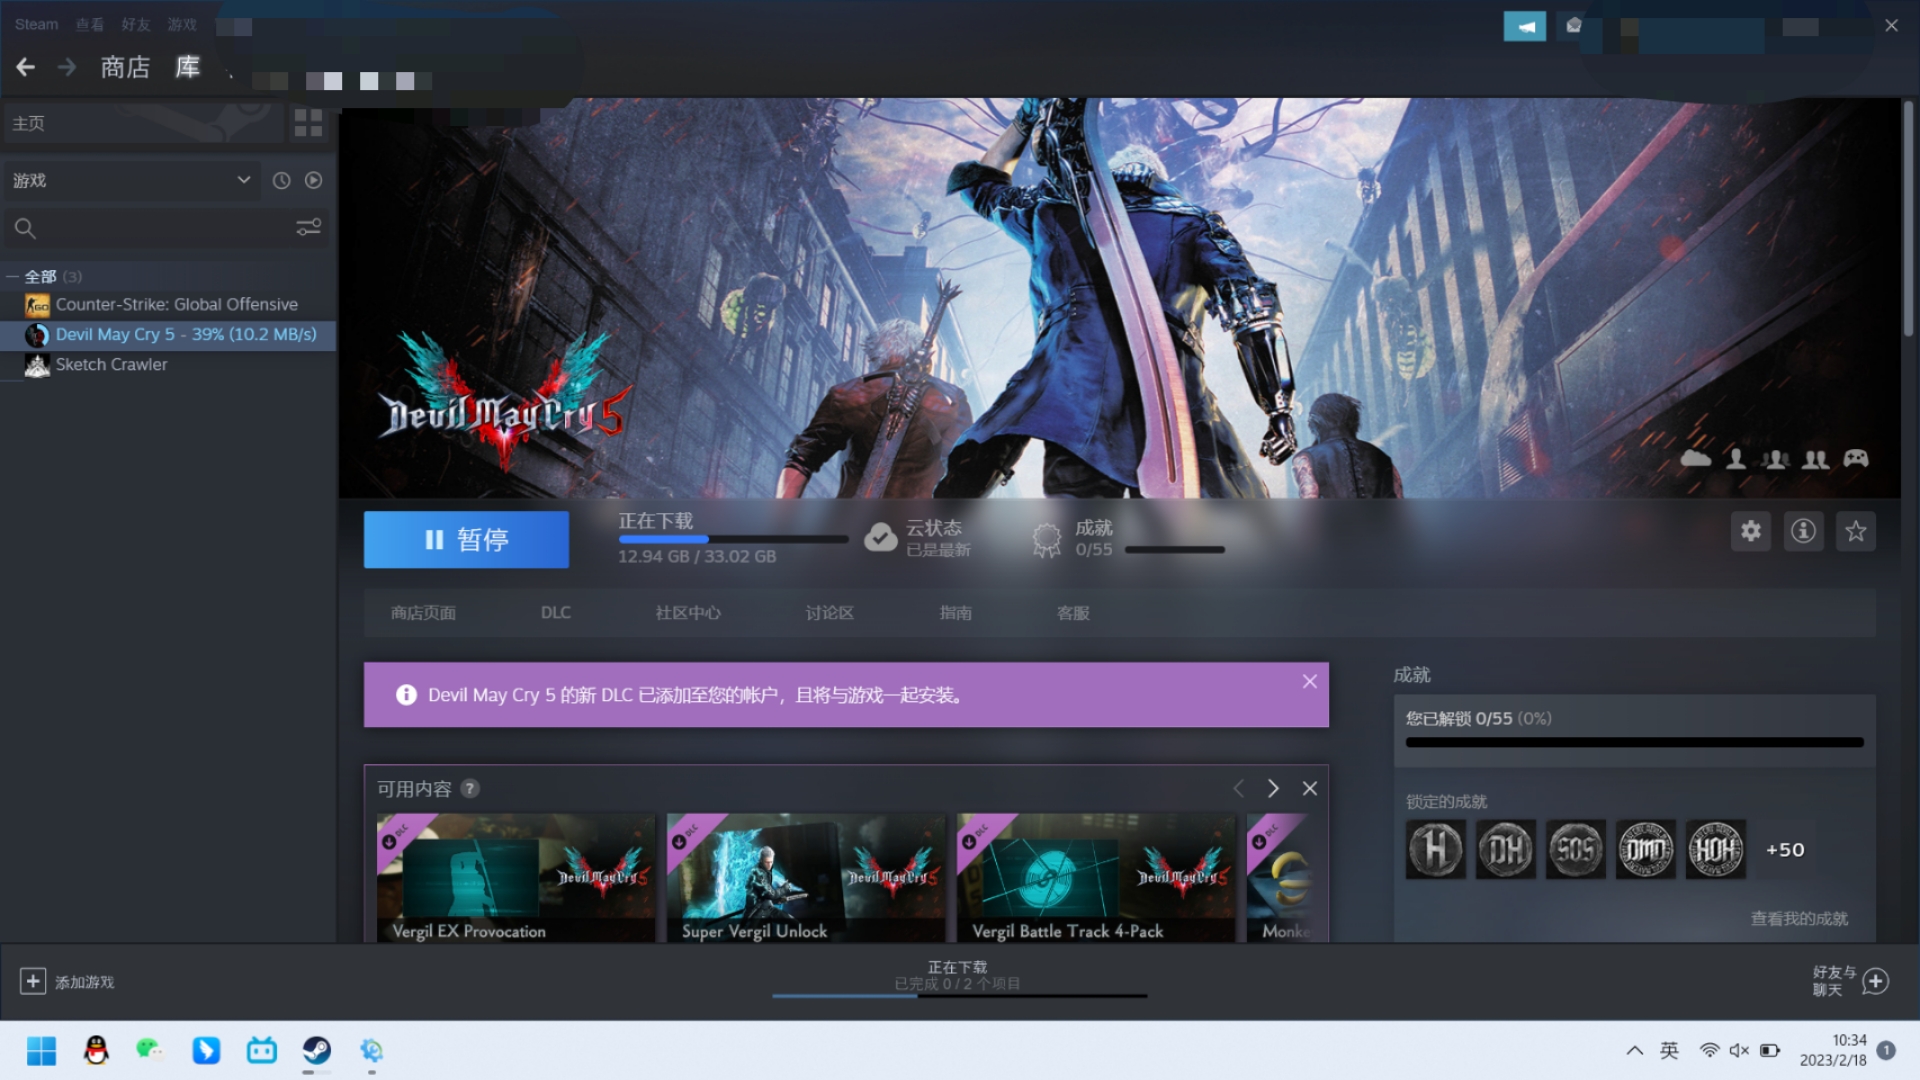This screenshot has height=1080, width=1920.
Task: Expand the 游戏 category dropdown
Action: 243,180
